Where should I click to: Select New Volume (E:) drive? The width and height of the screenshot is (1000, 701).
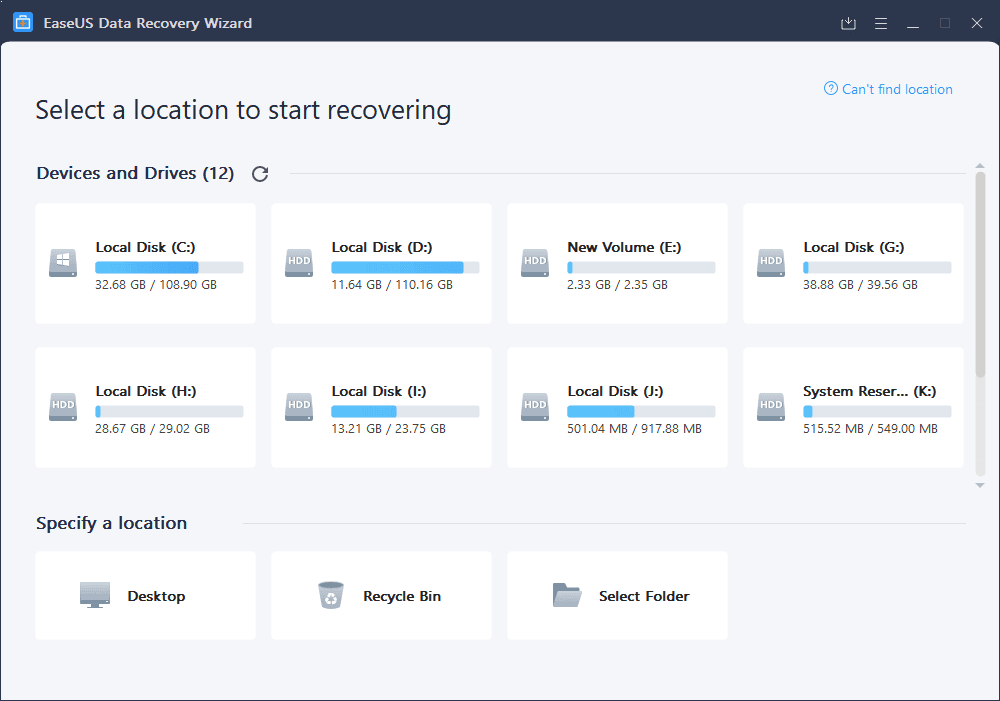[617, 263]
